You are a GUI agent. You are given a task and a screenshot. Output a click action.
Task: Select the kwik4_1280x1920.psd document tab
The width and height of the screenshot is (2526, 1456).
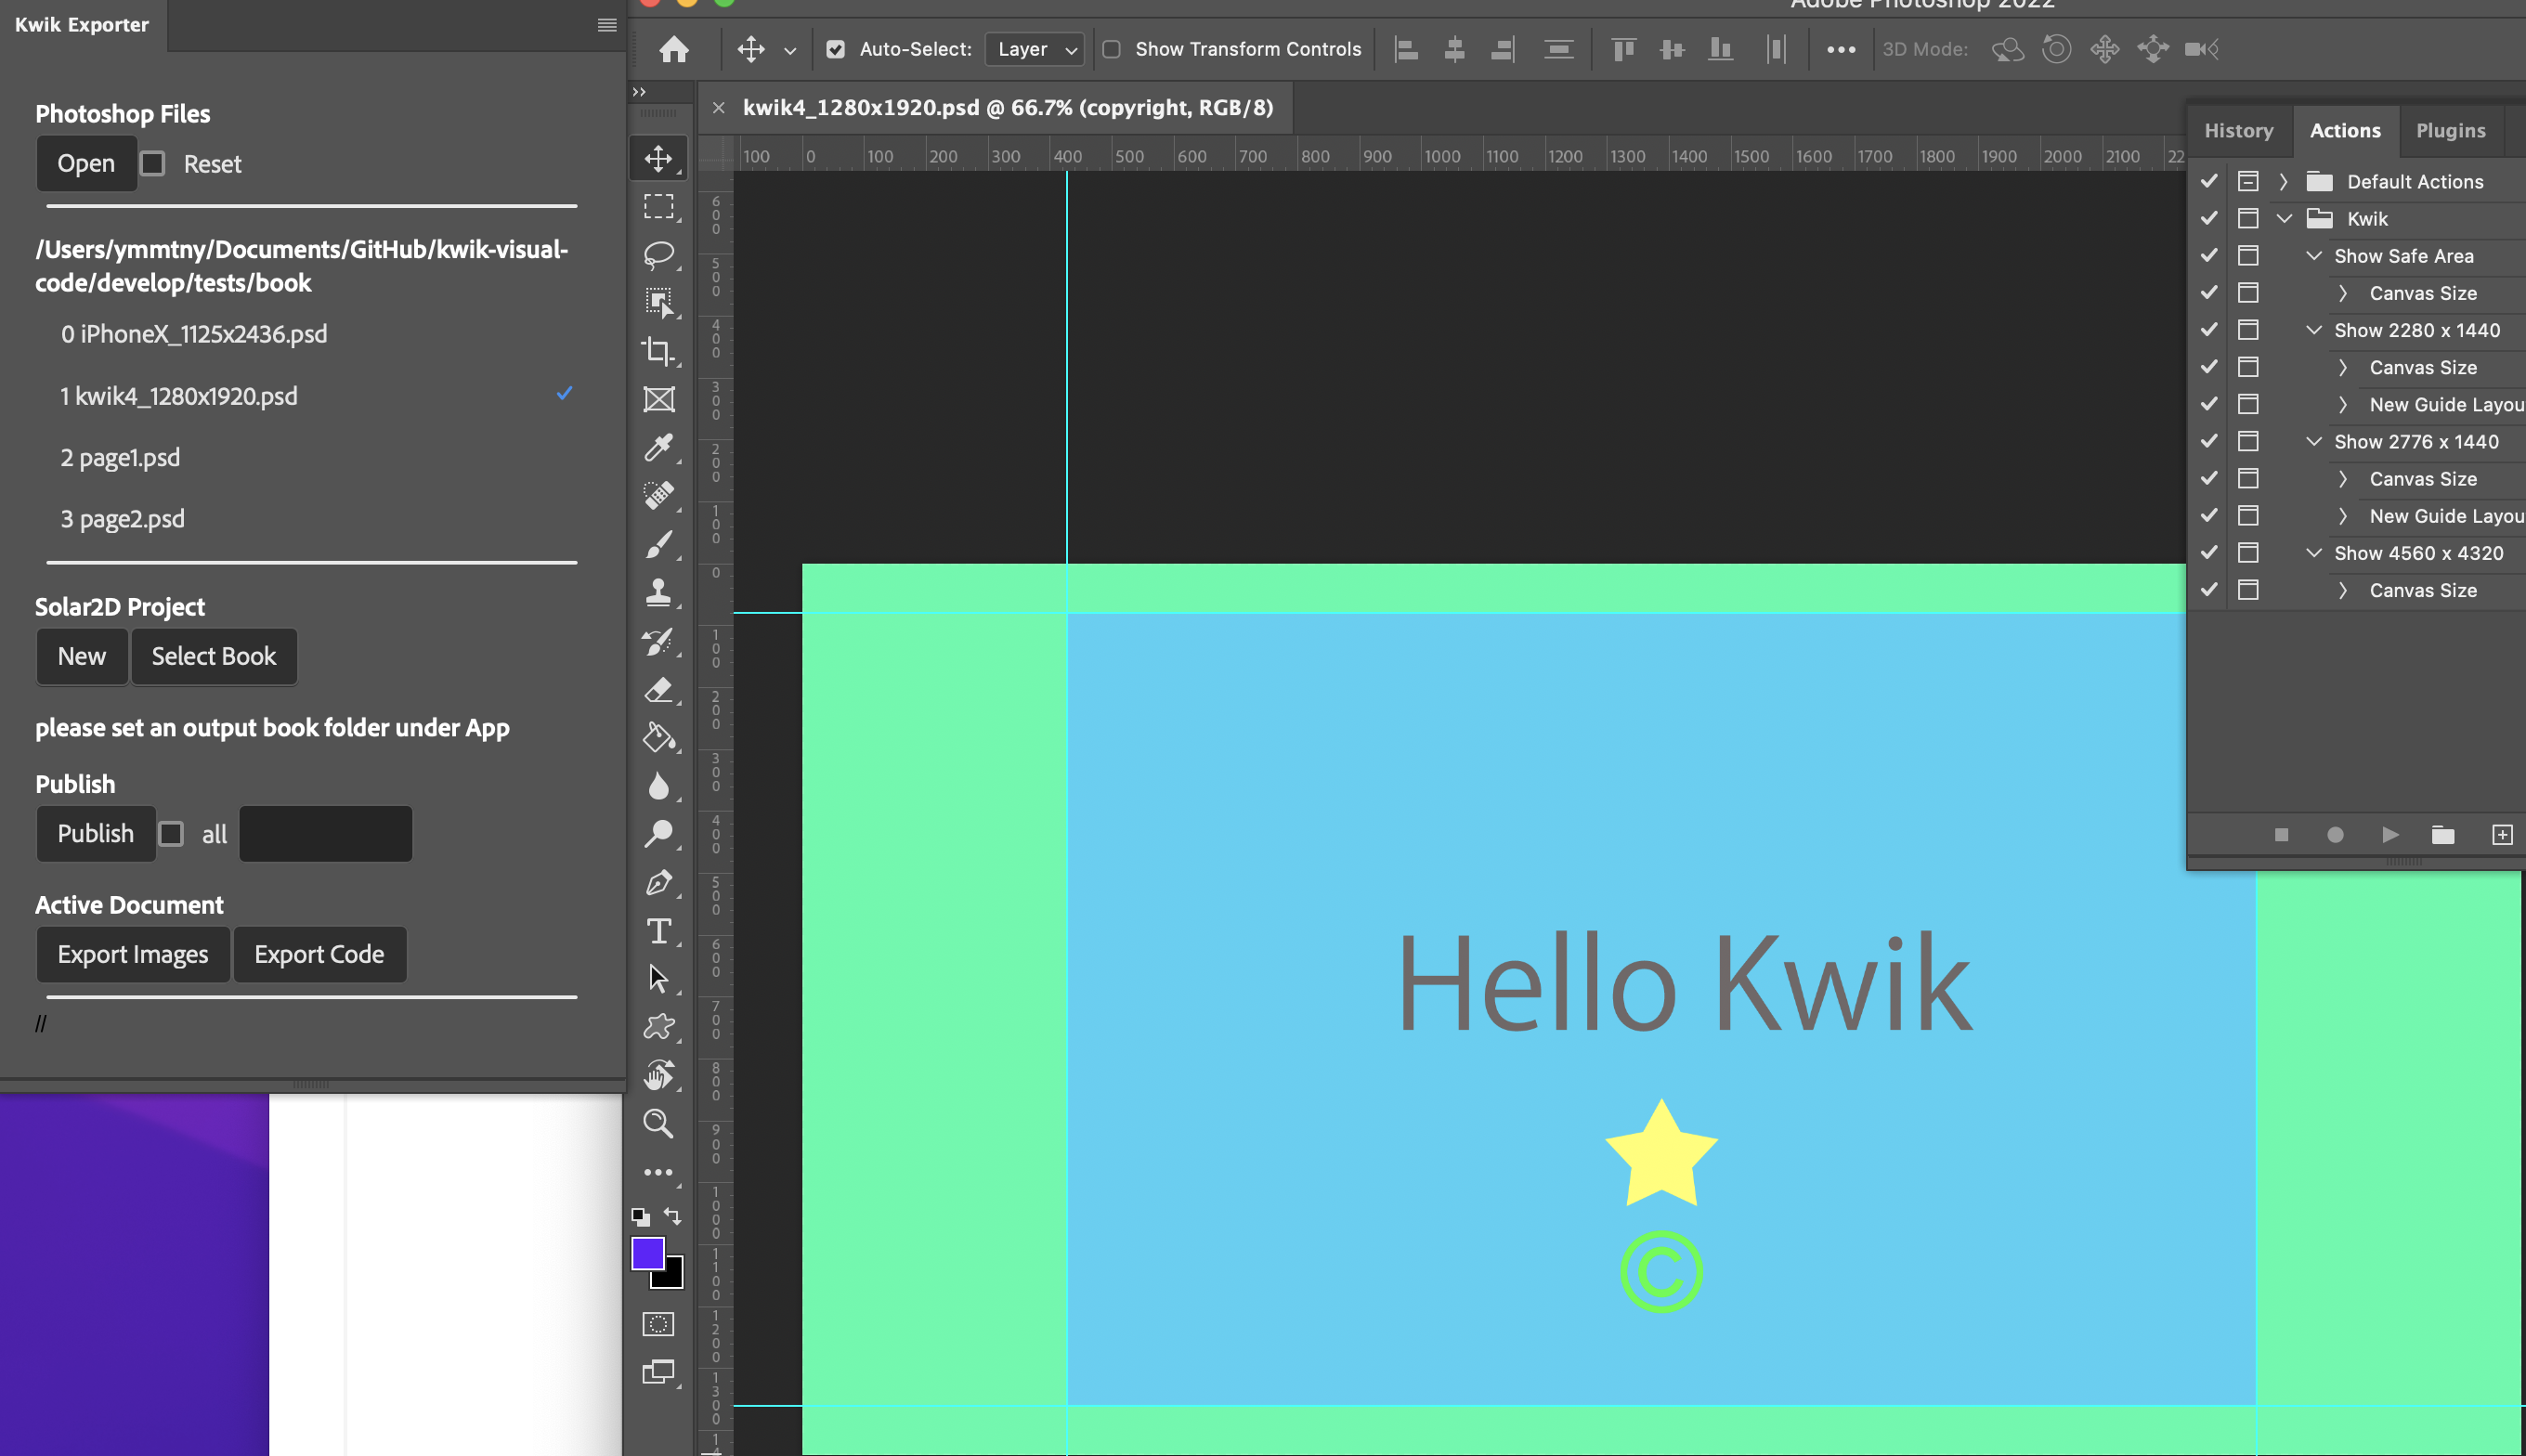click(x=1007, y=107)
